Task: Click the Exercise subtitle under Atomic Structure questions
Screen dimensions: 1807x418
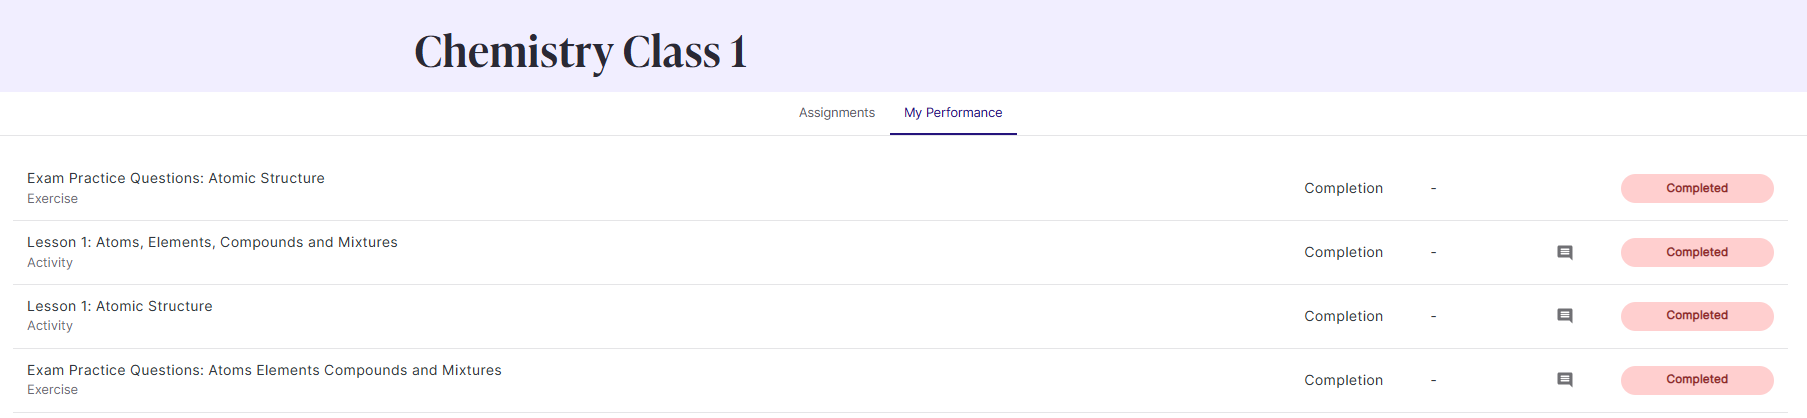Action: (52, 199)
